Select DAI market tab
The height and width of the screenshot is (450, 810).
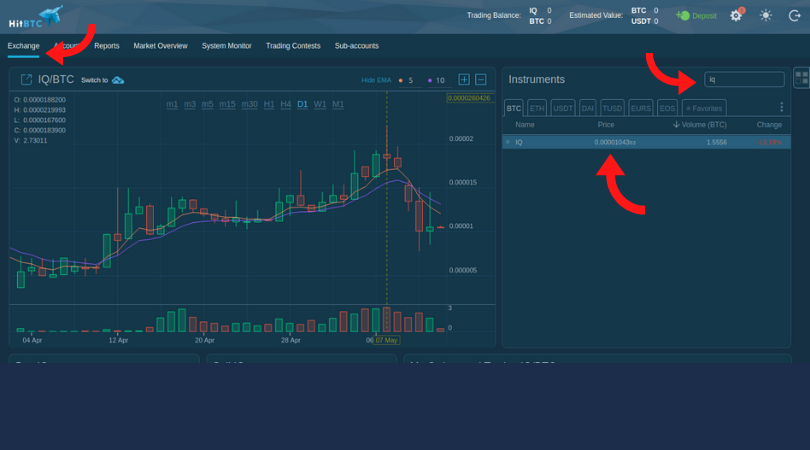(587, 108)
